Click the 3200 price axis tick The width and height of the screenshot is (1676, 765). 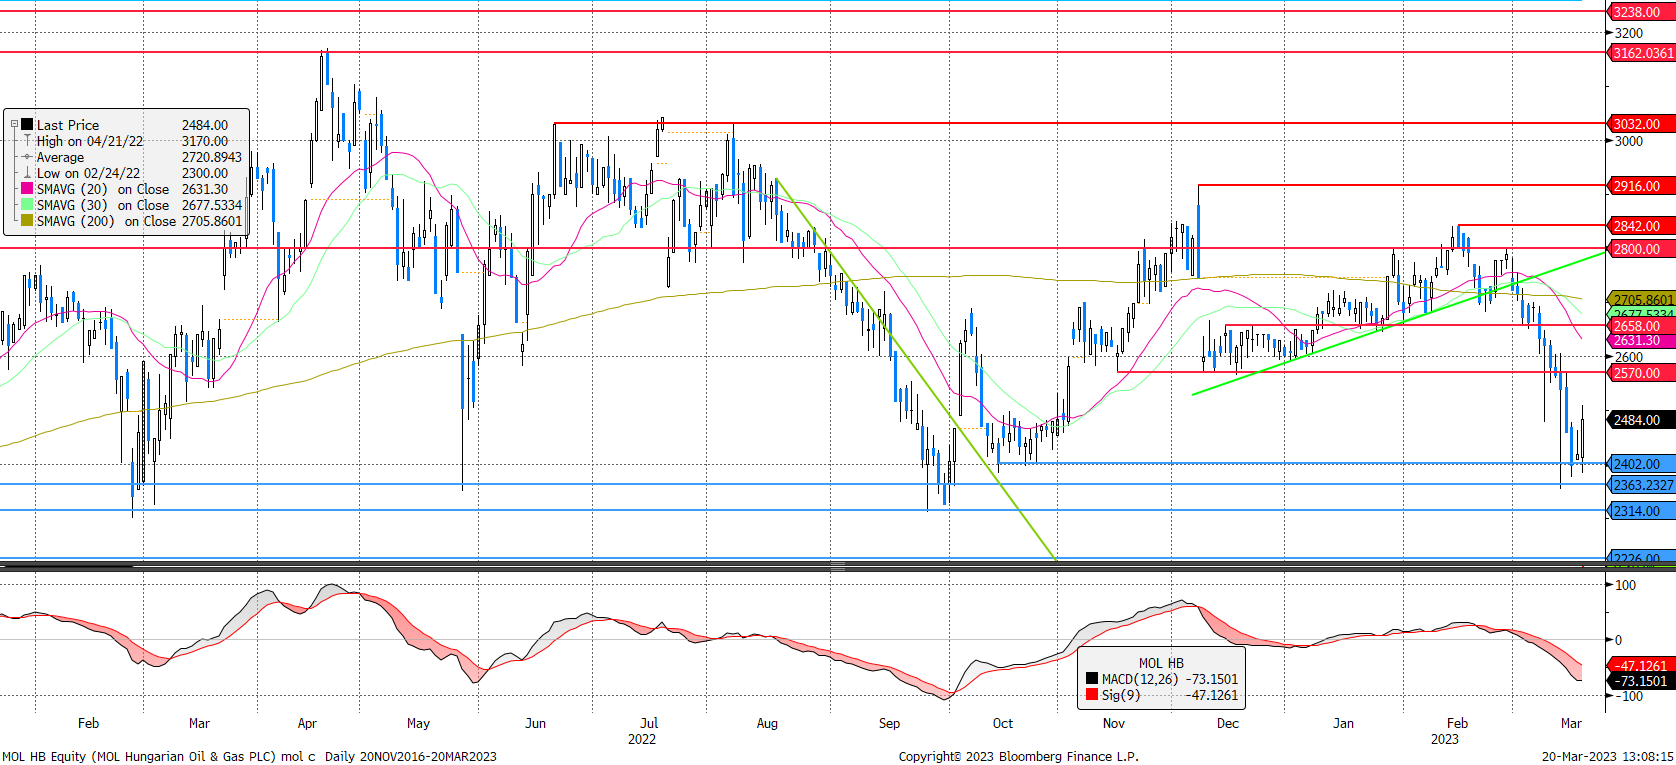pyautogui.click(x=1629, y=33)
